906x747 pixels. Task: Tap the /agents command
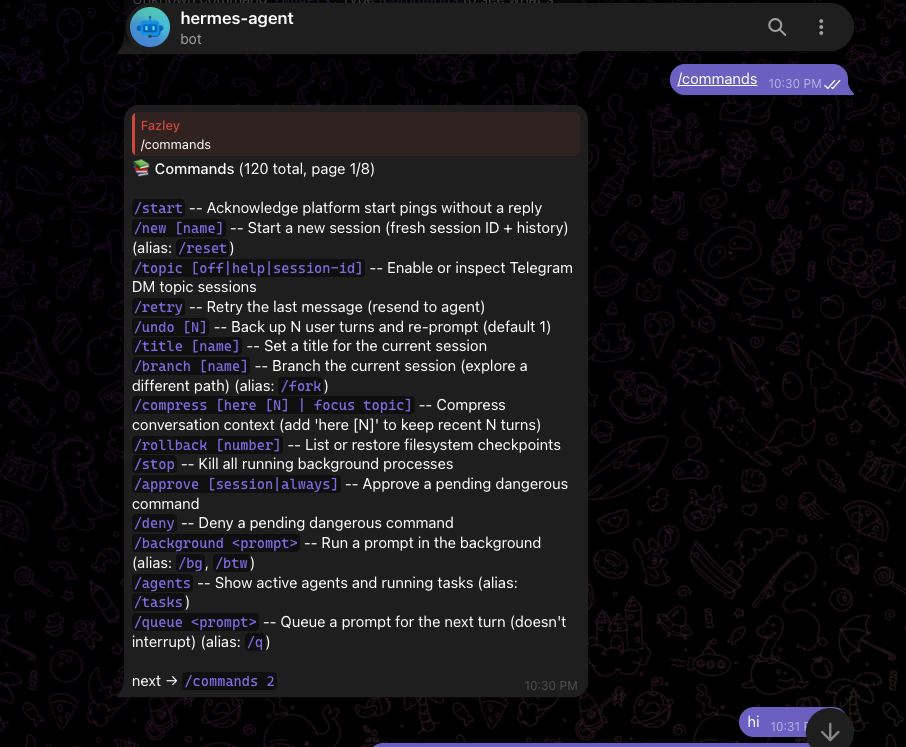[162, 584]
